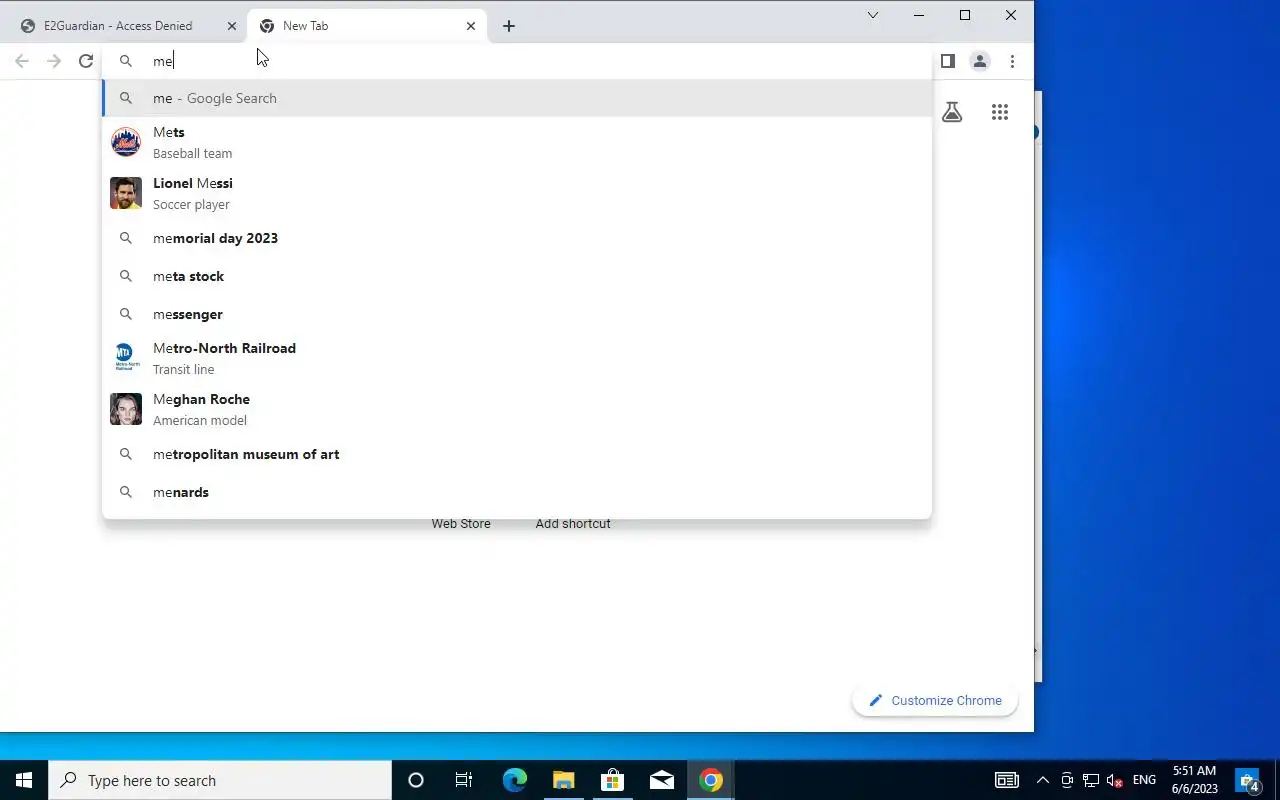Reload the page with the refresh icon
1280x800 pixels.
coord(86,61)
